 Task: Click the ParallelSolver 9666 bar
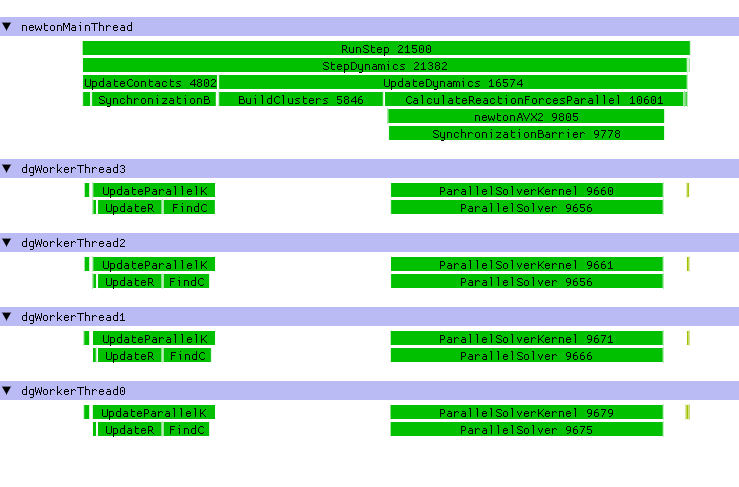526,356
